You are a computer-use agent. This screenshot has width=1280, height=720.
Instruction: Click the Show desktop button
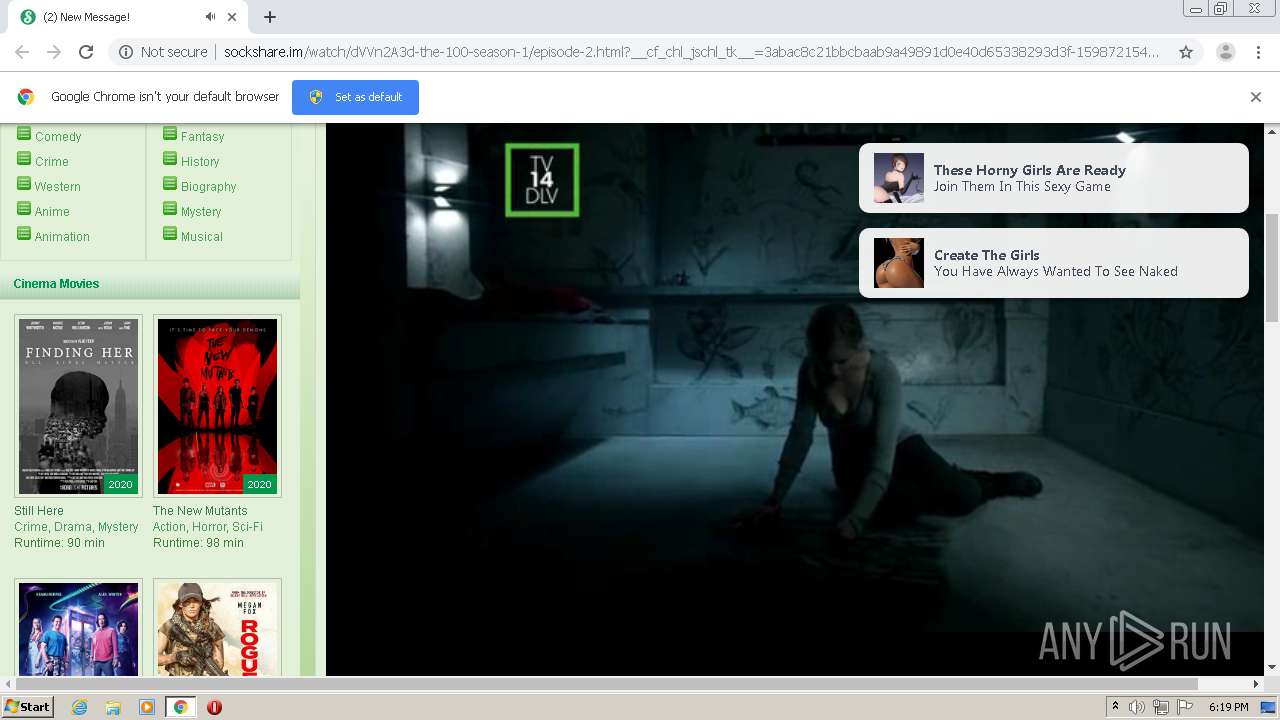click(x=1269, y=707)
